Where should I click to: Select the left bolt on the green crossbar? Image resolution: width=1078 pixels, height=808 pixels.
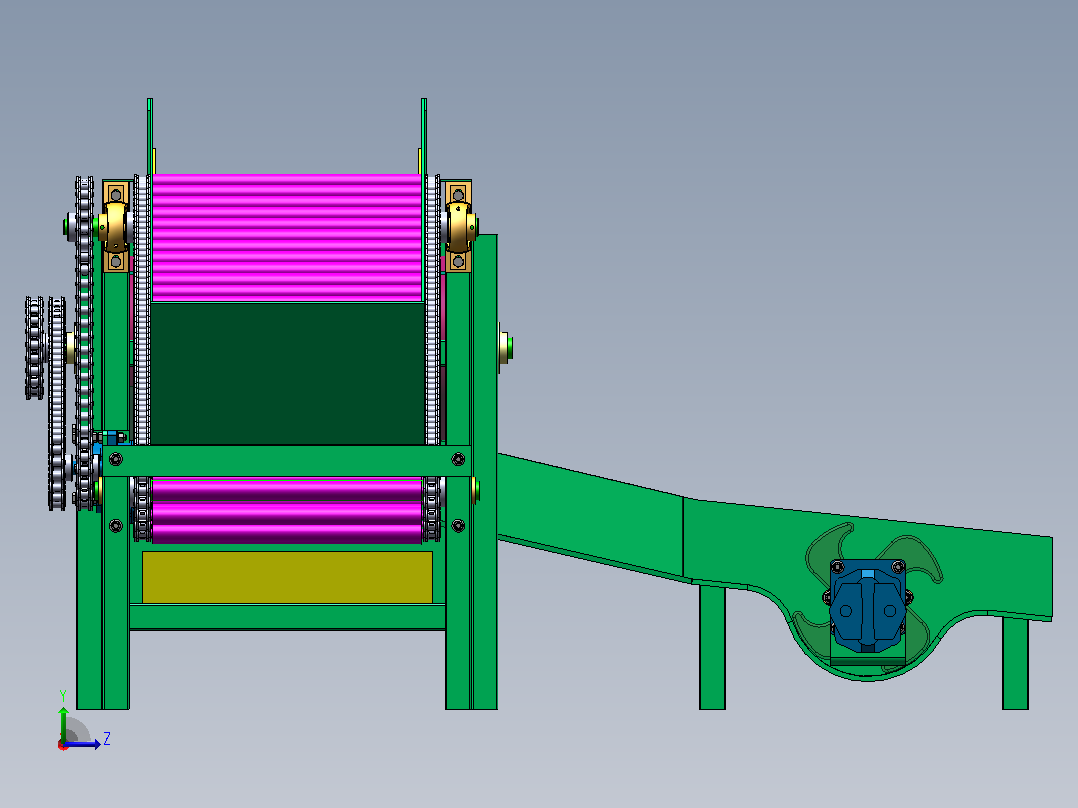pos(116,459)
